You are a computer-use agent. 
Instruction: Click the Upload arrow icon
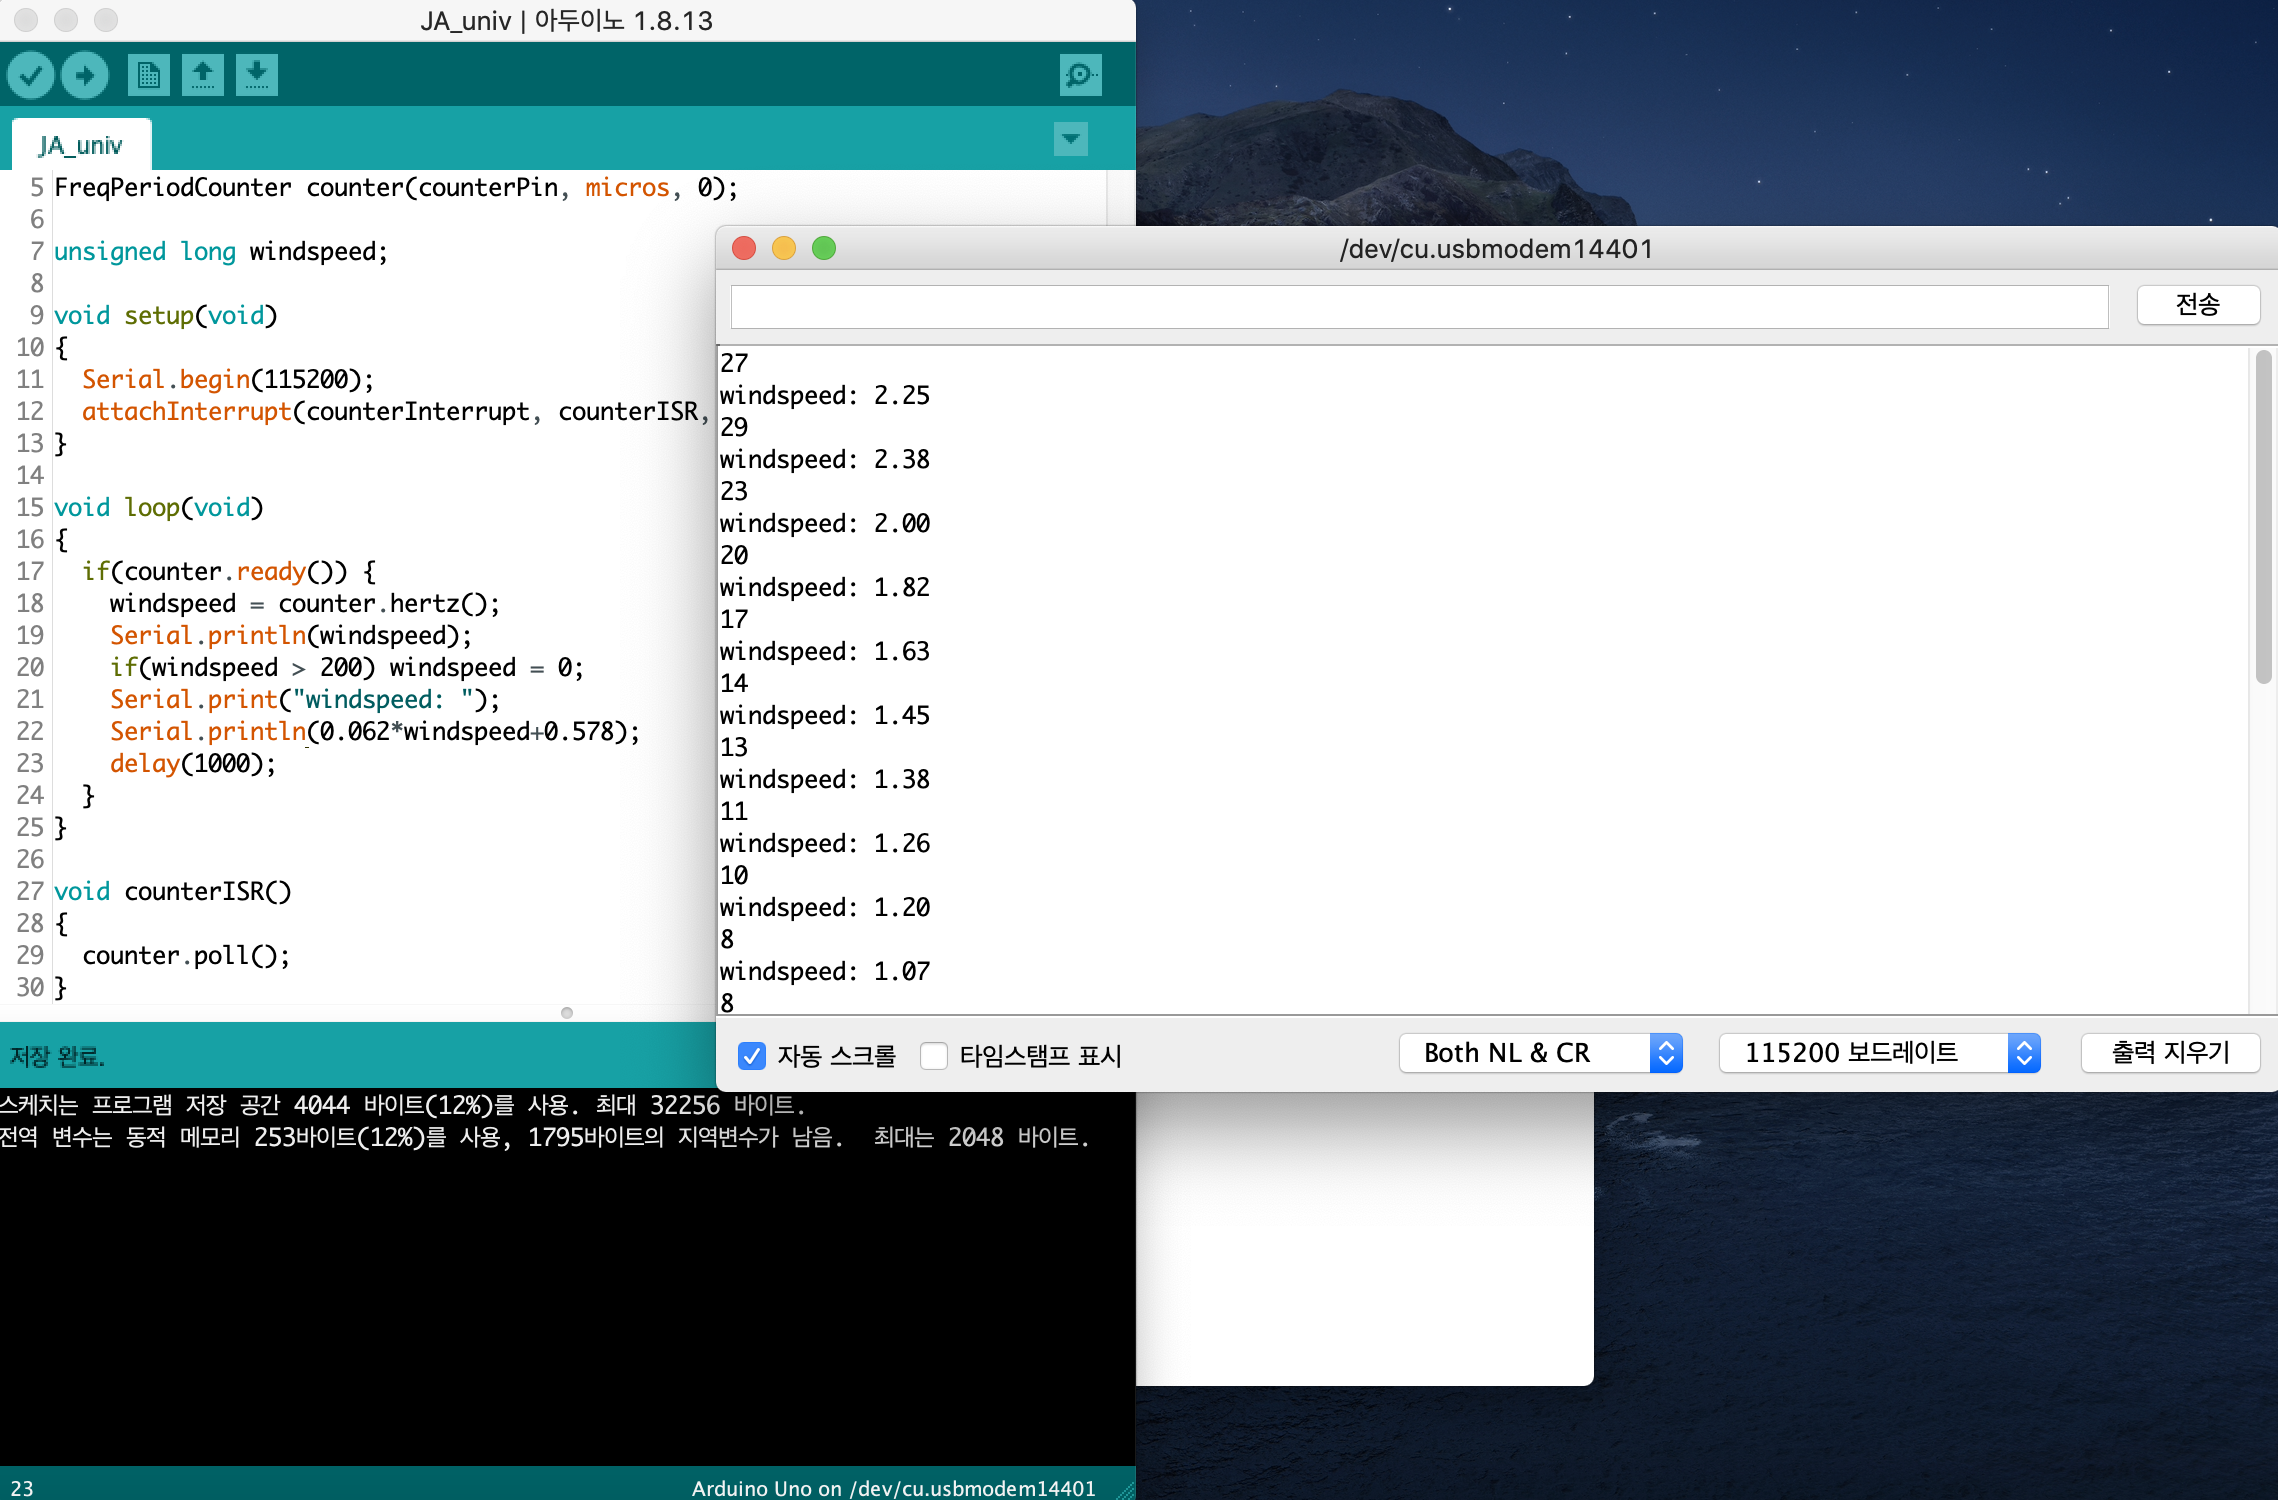coord(85,75)
